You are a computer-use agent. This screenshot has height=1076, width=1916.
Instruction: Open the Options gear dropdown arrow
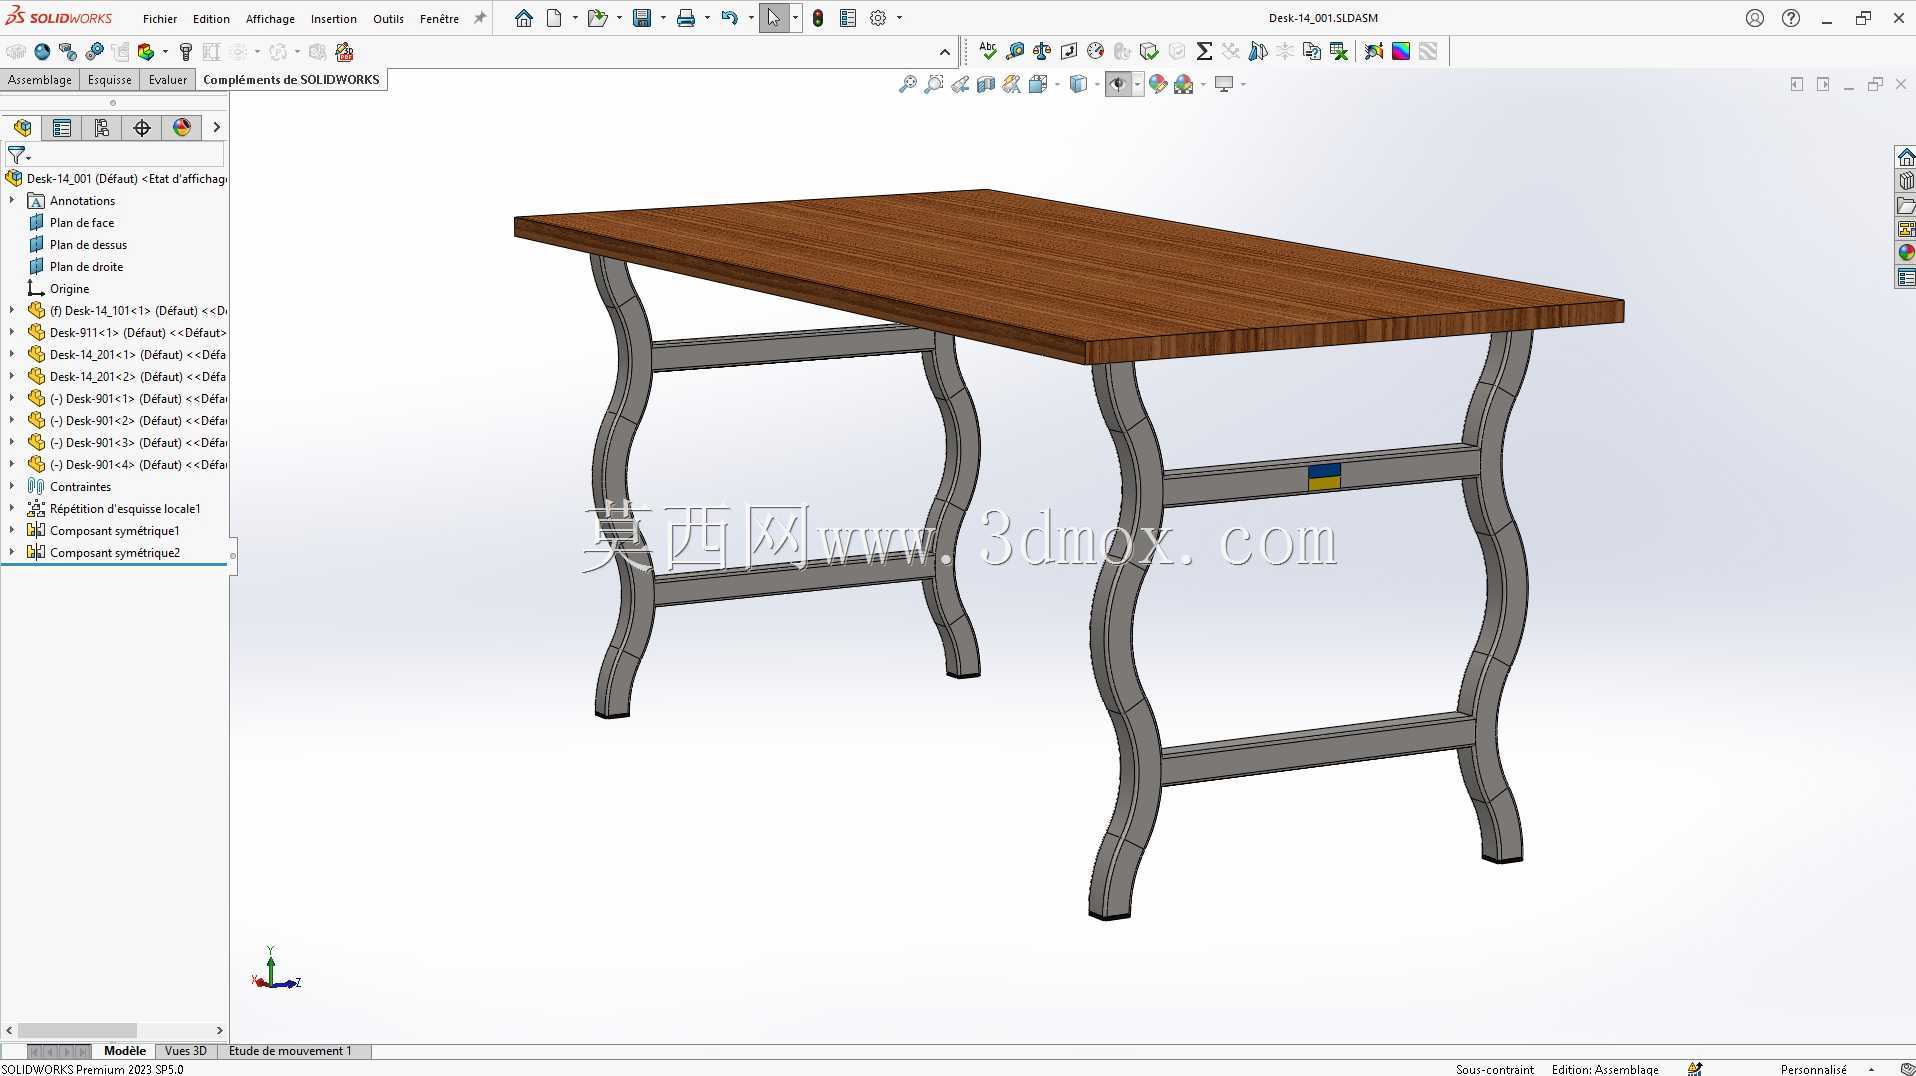(x=899, y=18)
